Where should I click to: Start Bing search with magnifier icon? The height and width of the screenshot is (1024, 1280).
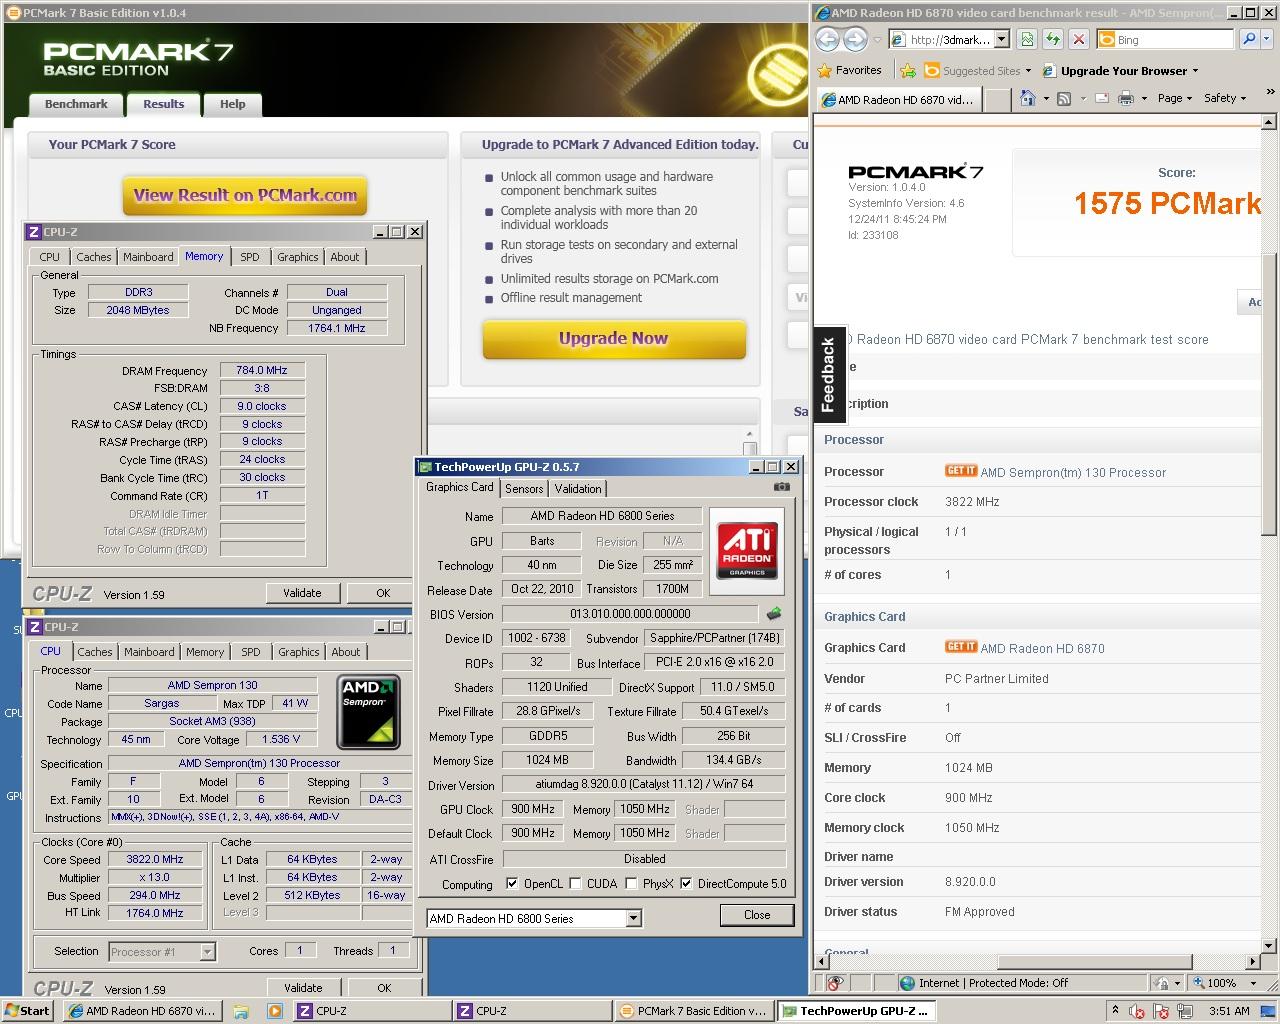tap(1248, 39)
